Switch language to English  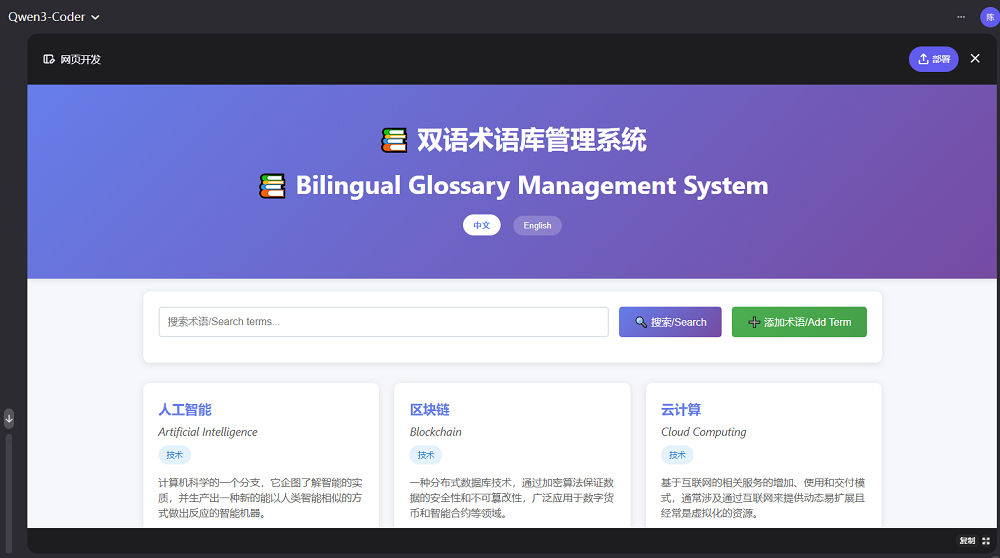coord(537,225)
